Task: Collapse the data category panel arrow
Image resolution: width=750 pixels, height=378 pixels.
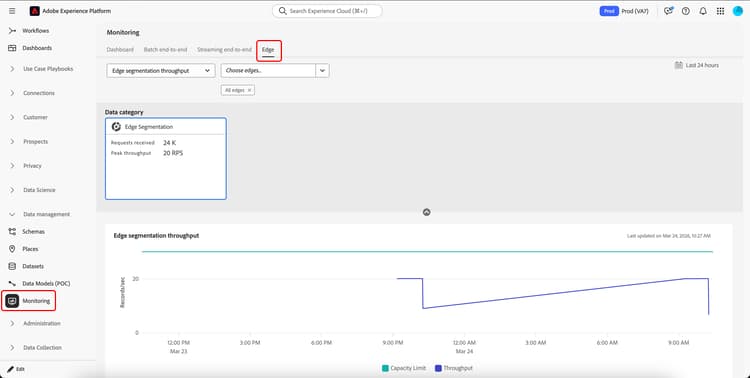Action: 426,212
